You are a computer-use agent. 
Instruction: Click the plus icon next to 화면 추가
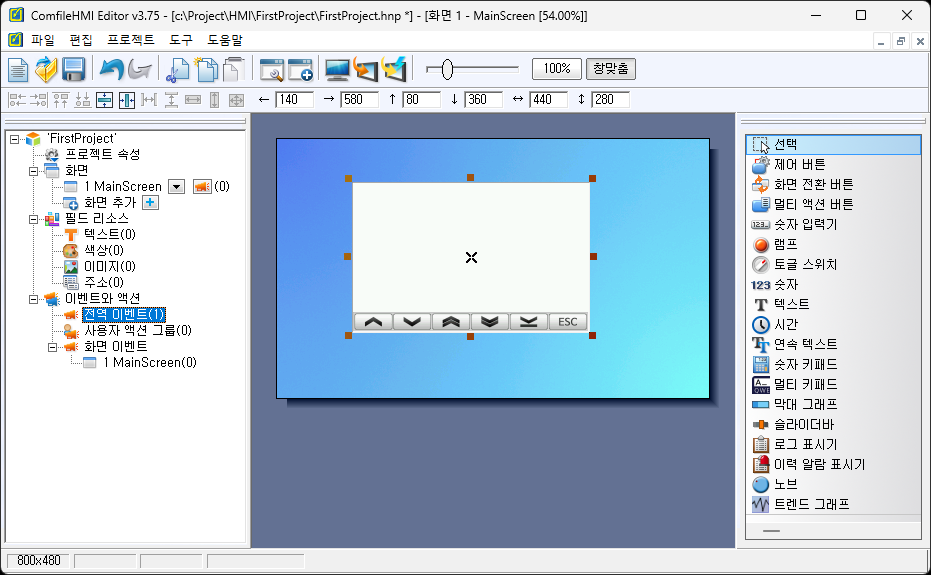click(150, 202)
